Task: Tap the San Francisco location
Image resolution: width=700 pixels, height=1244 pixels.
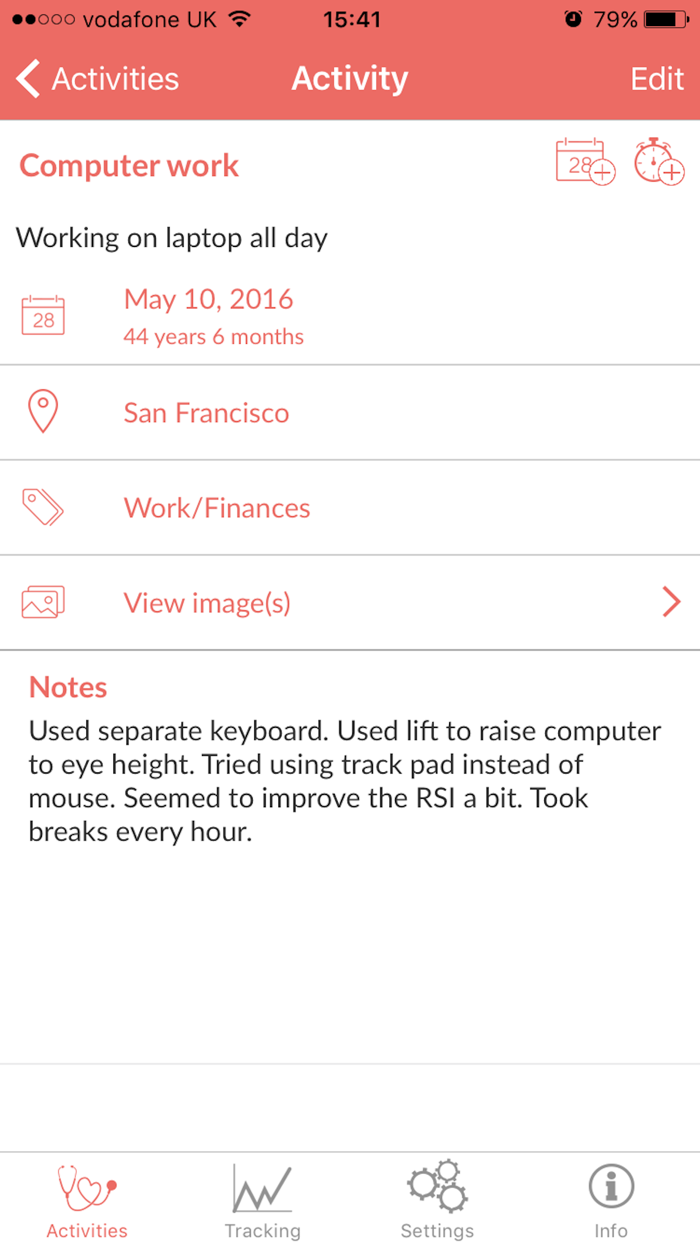Action: (x=206, y=413)
